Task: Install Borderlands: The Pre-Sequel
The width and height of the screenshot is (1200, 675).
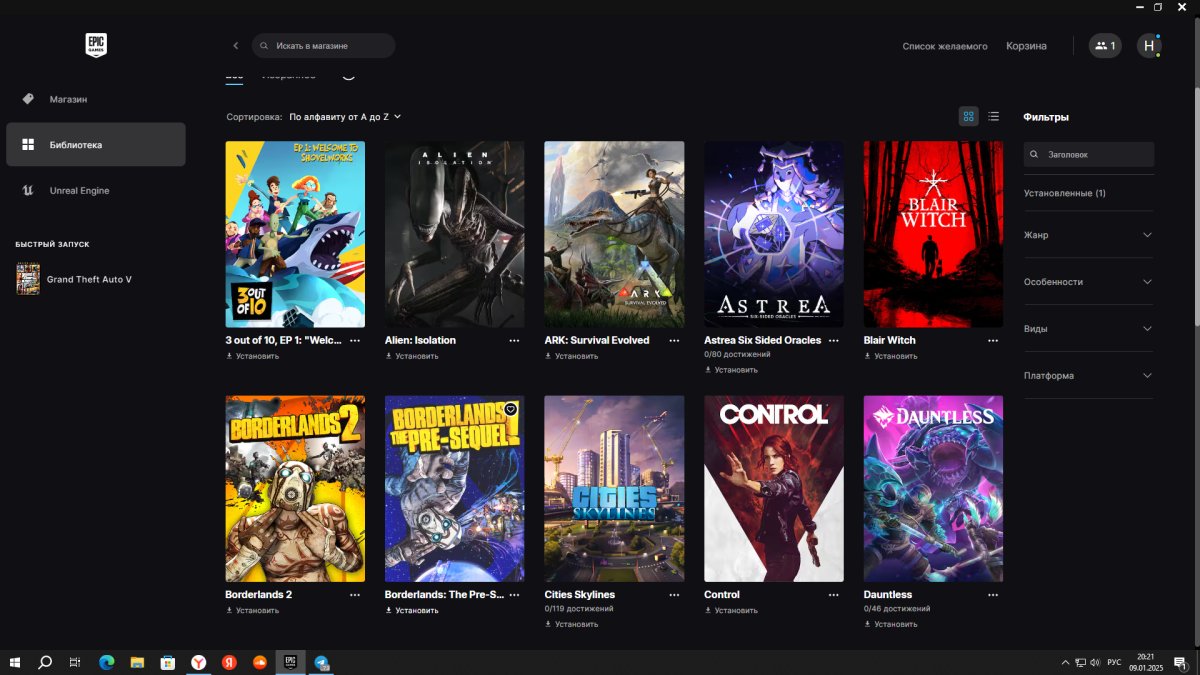Action: click(x=412, y=610)
